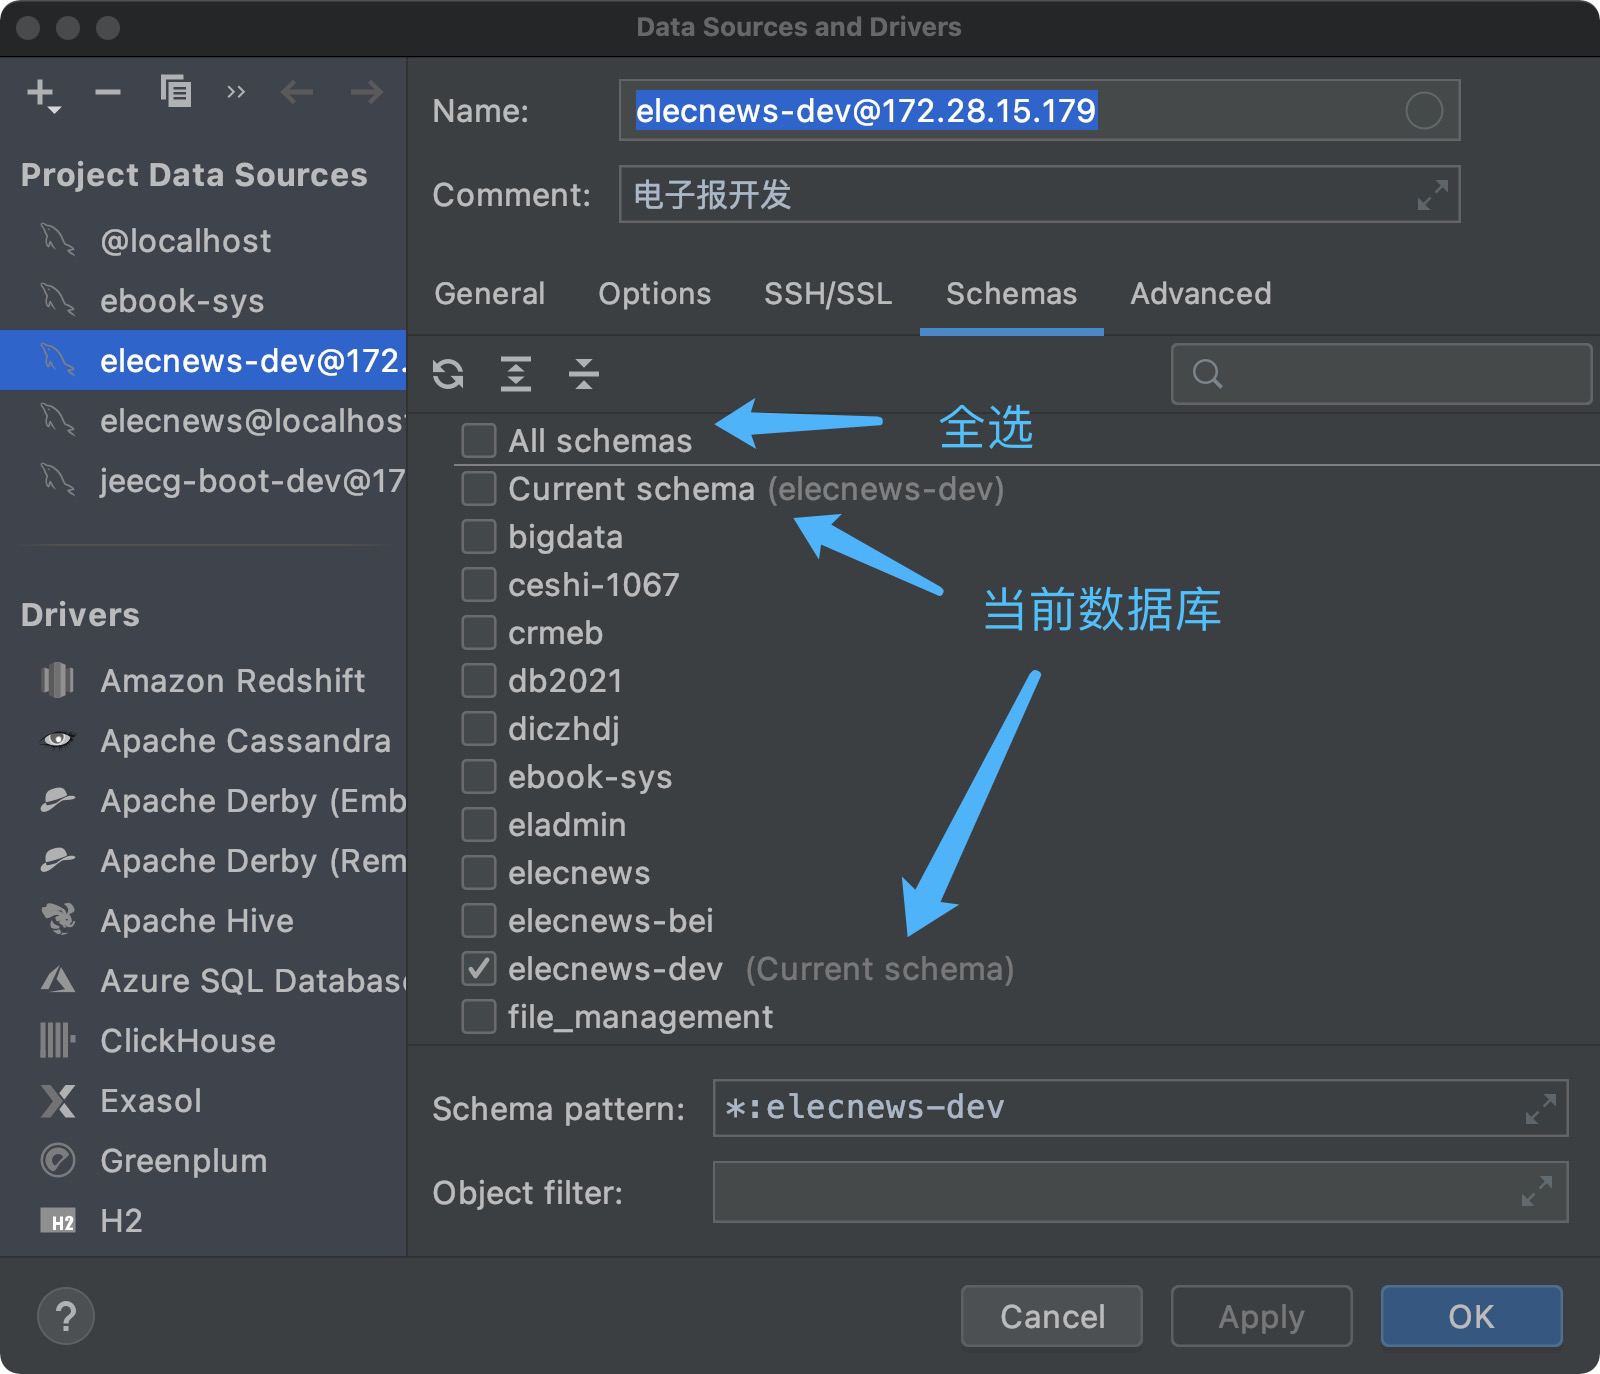Navigate back with left arrow

coord(297,93)
